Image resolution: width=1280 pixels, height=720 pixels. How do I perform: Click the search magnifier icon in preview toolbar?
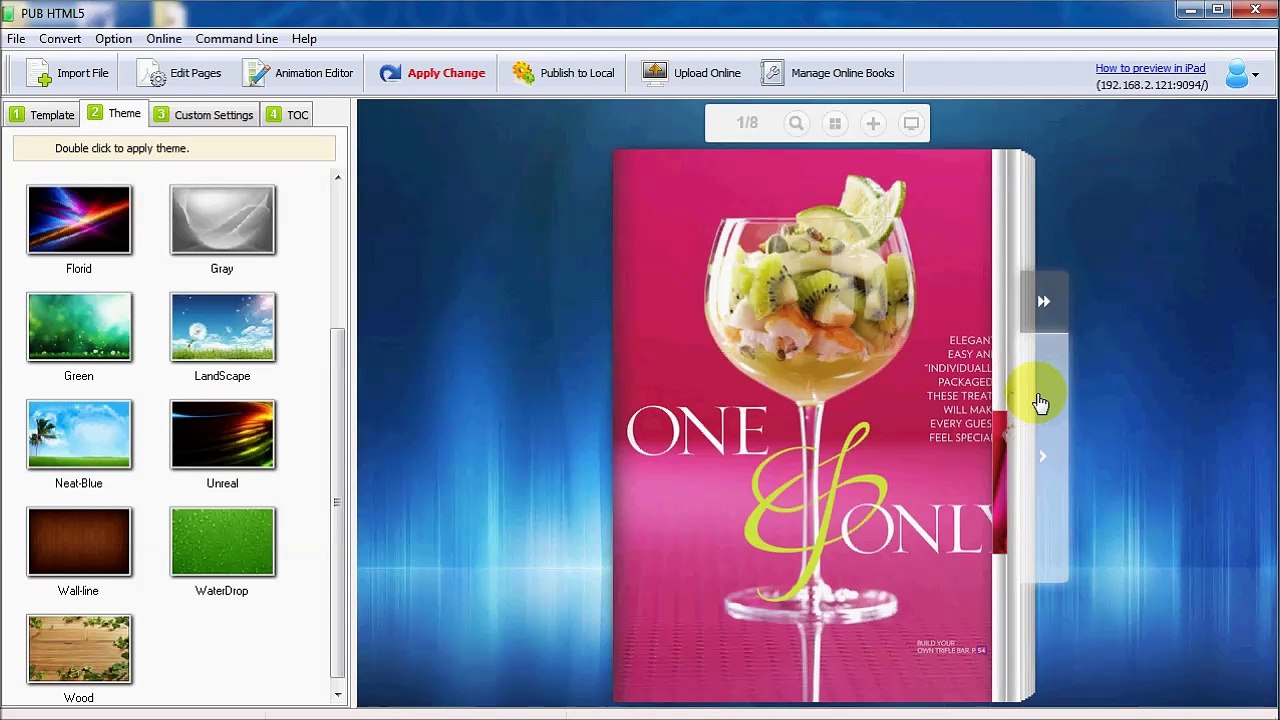[x=796, y=124]
